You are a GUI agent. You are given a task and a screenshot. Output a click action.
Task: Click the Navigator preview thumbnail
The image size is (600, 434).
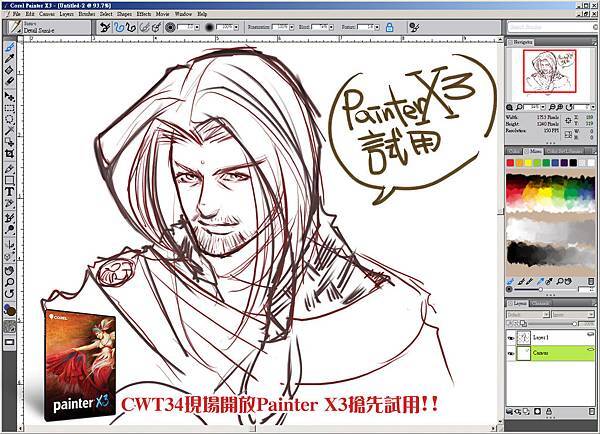[549, 71]
